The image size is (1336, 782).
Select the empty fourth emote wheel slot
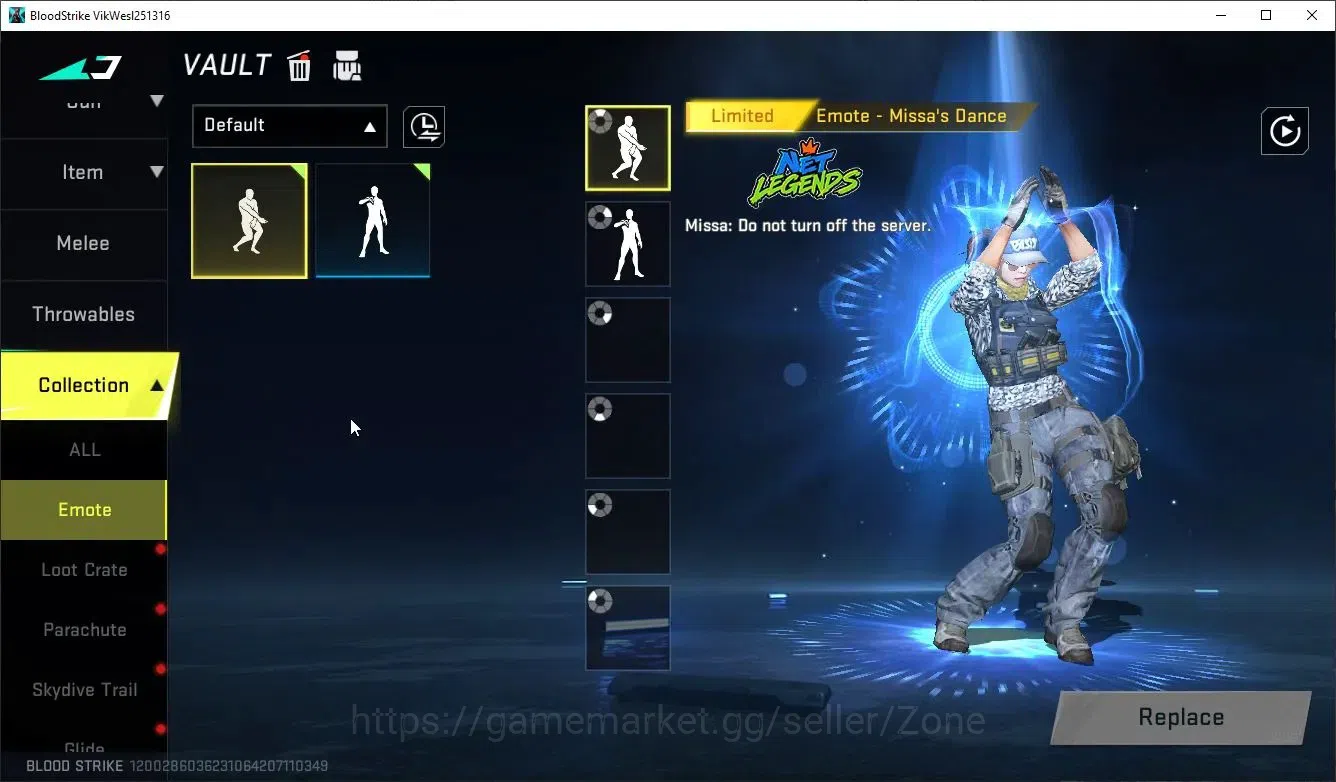click(x=628, y=436)
